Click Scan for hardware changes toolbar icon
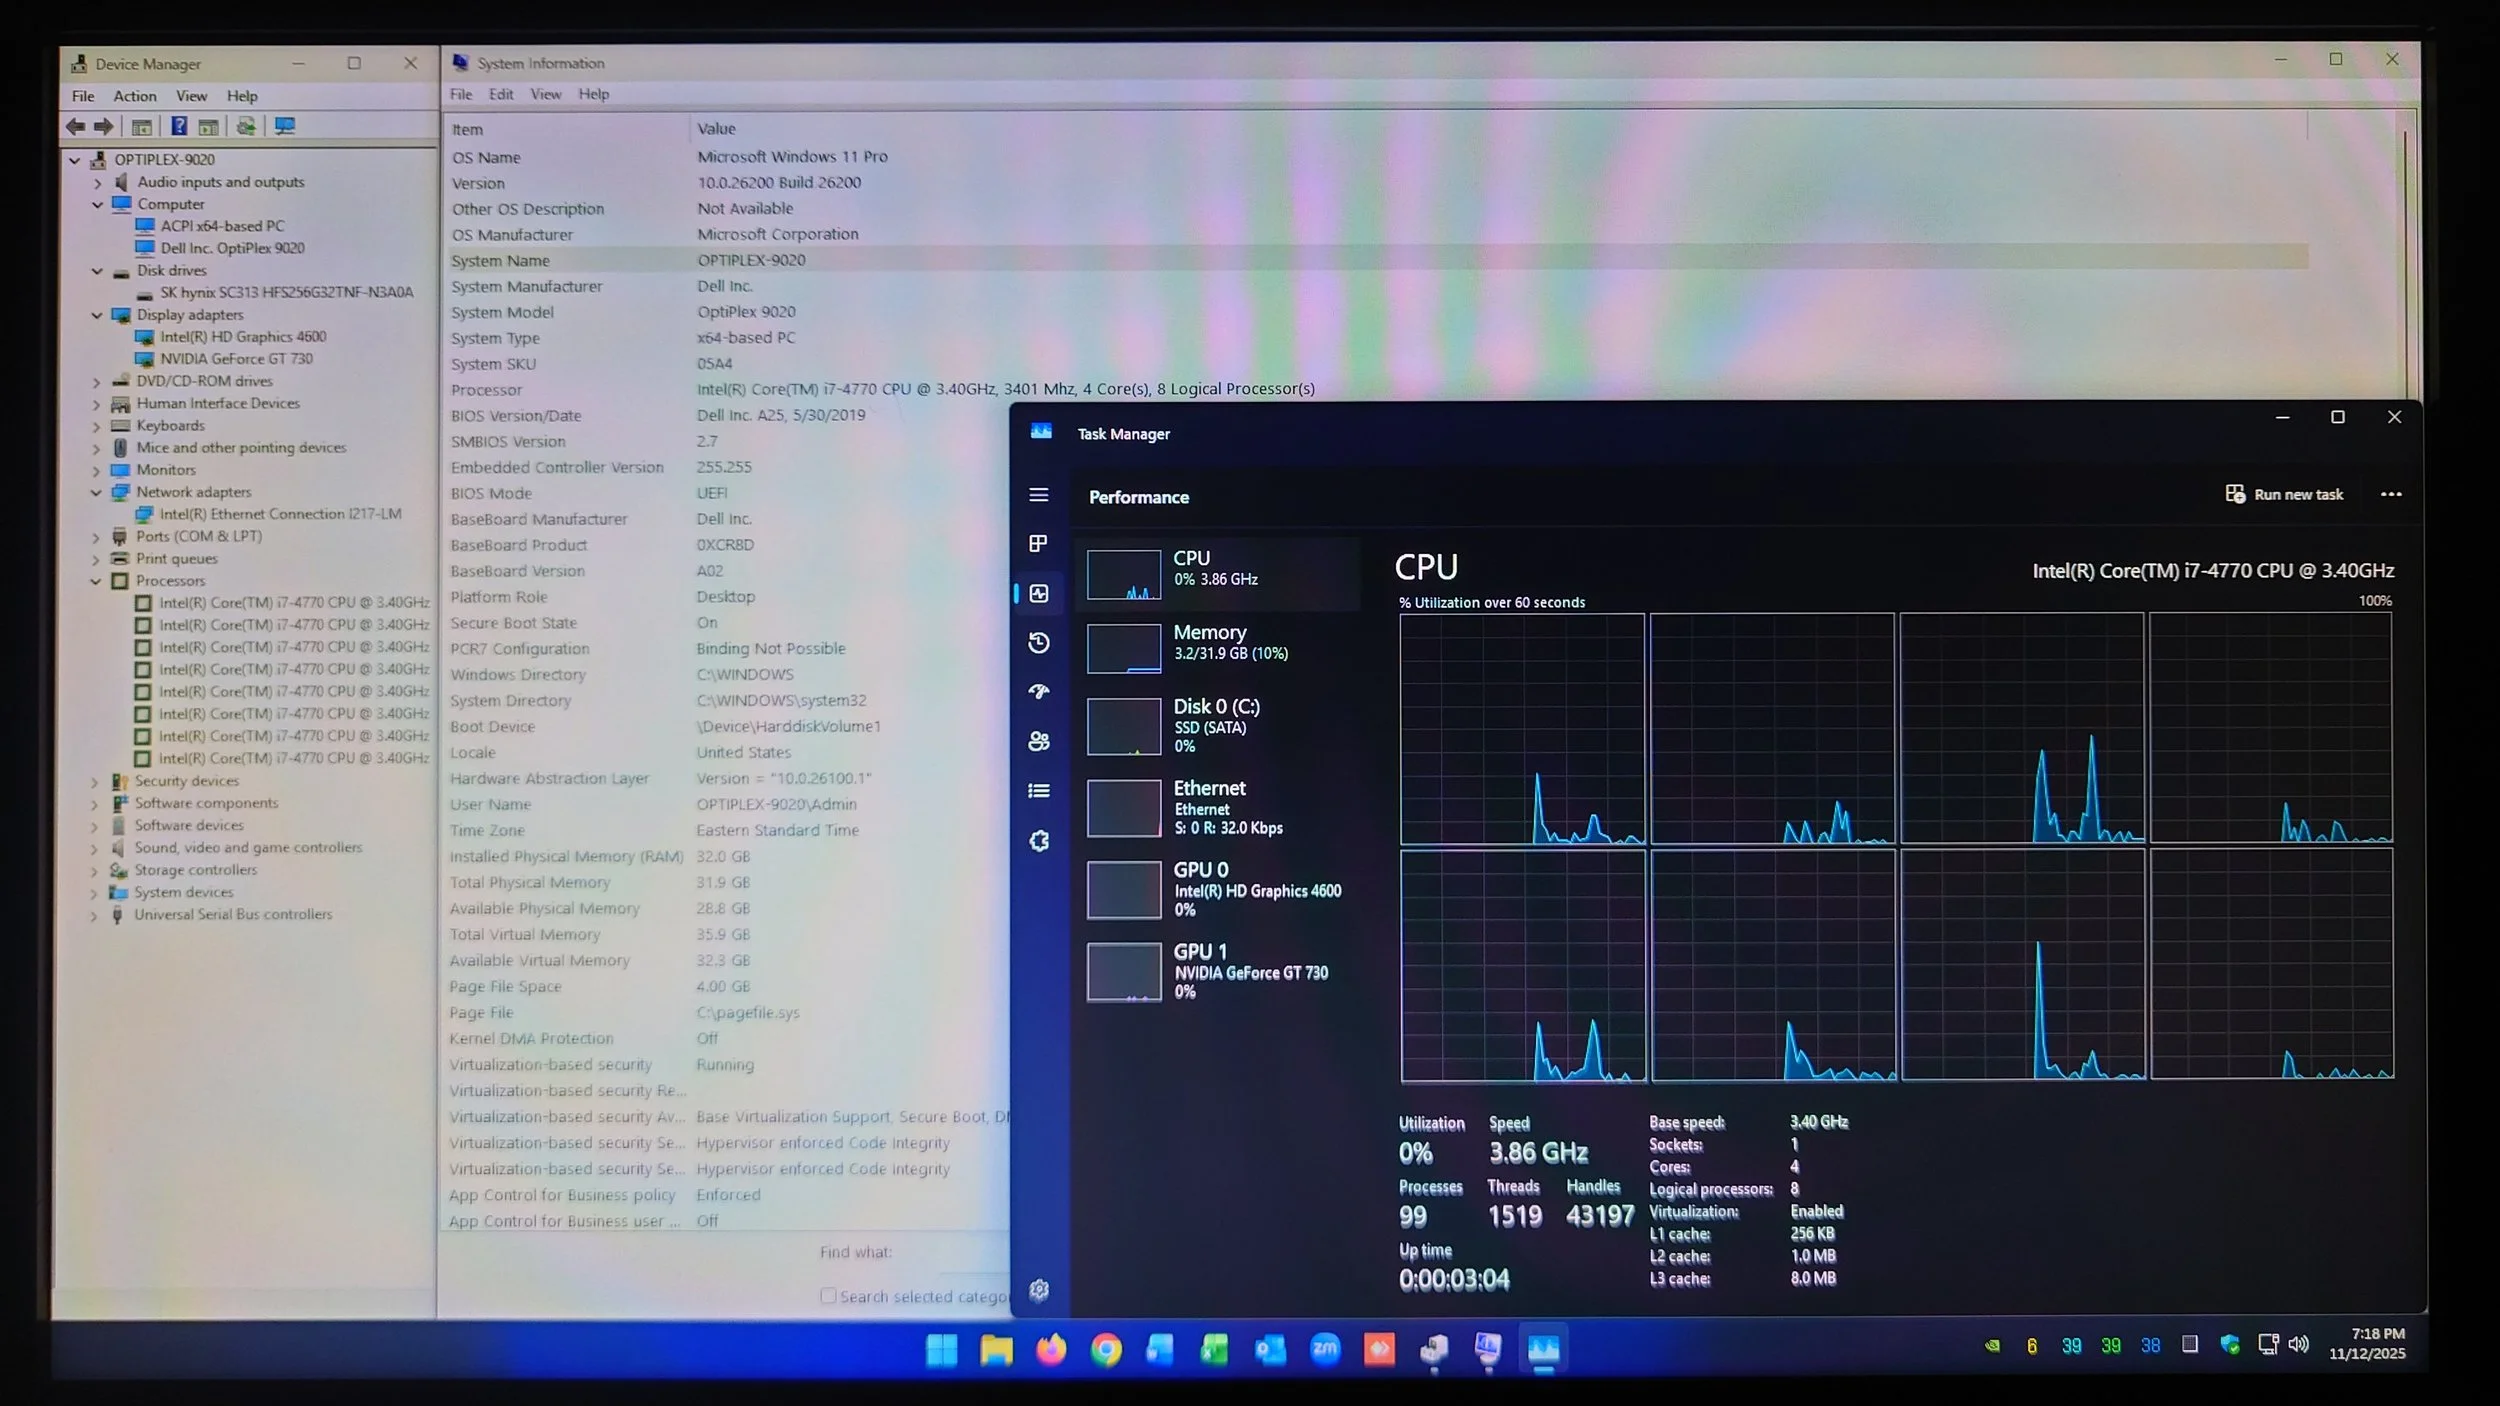The height and width of the screenshot is (1406, 2500). (x=285, y=126)
